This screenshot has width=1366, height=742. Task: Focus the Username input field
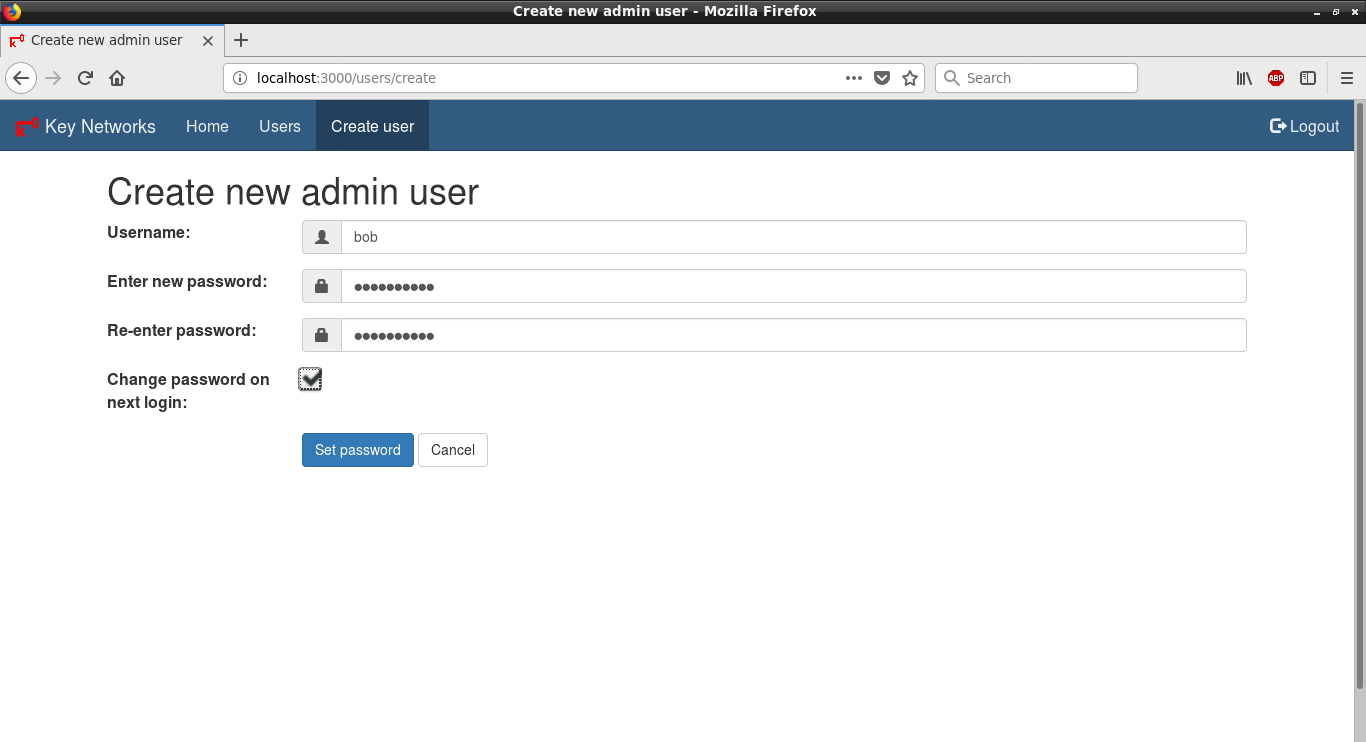(793, 237)
